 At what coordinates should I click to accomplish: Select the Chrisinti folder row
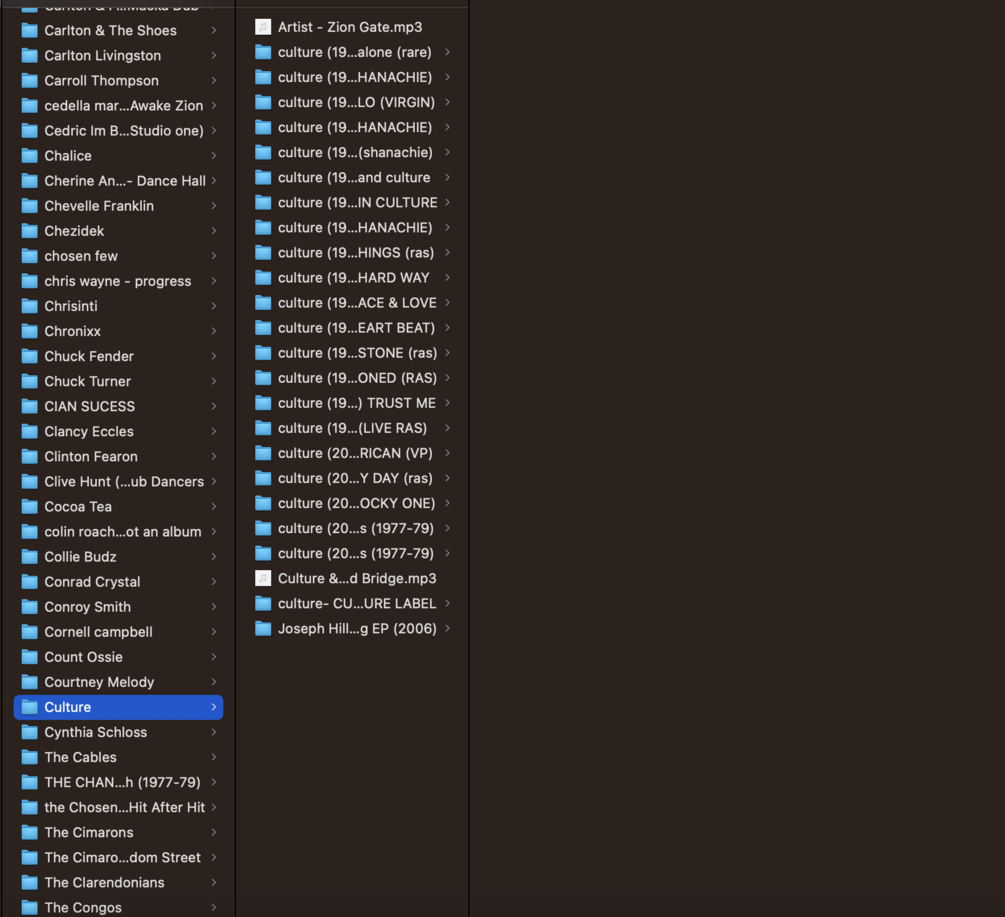(119, 306)
